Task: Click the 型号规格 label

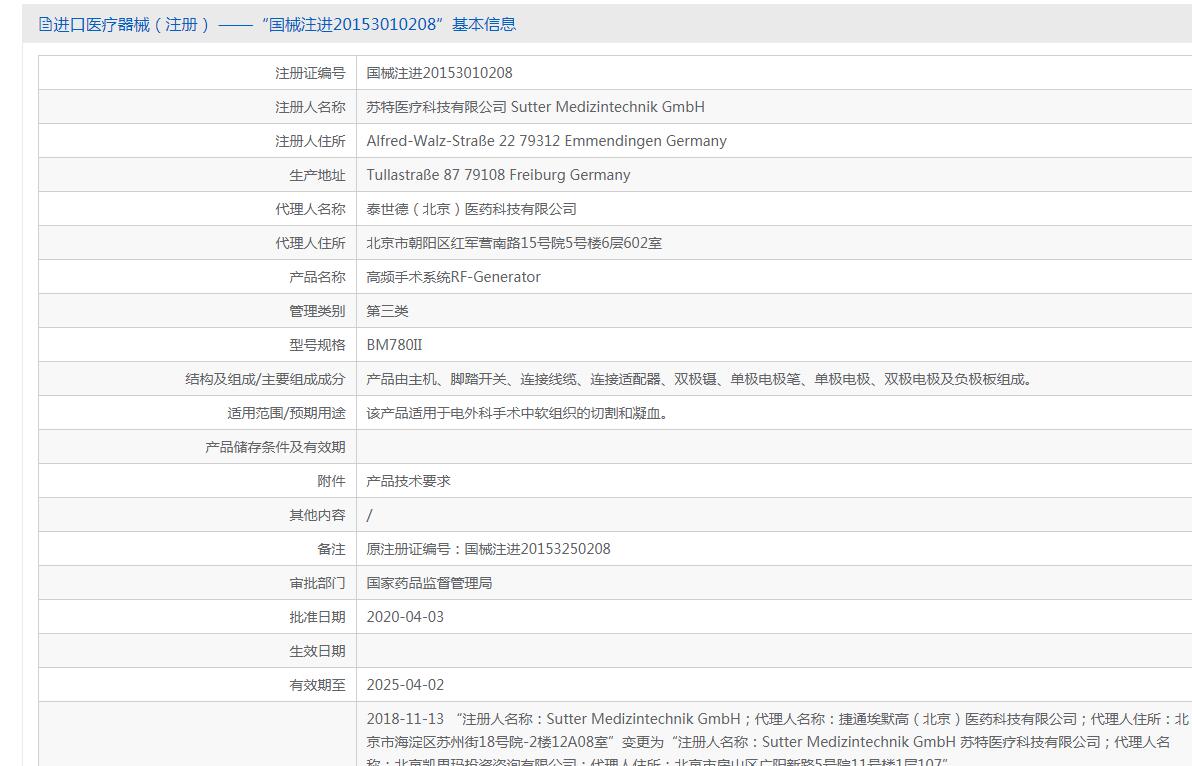Action: [317, 345]
